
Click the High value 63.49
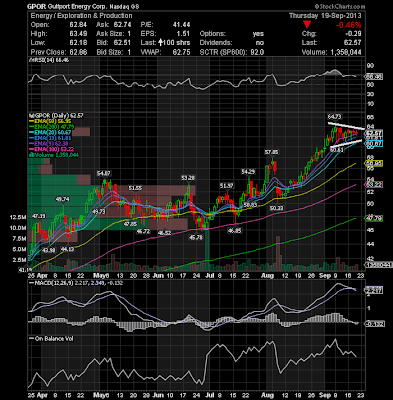(x=79, y=34)
